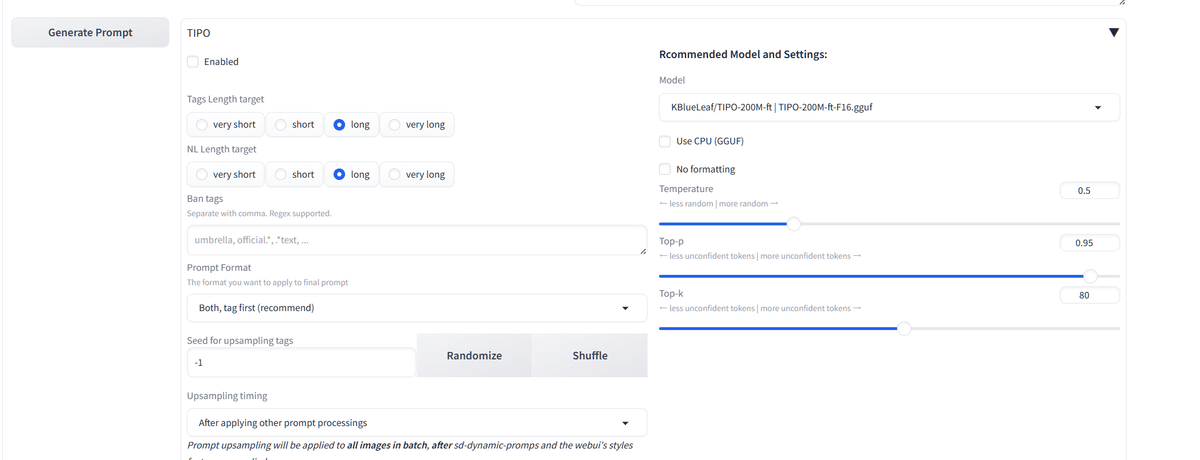
Task: Toggle the No formatting checkbox
Action: (x=666, y=169)
